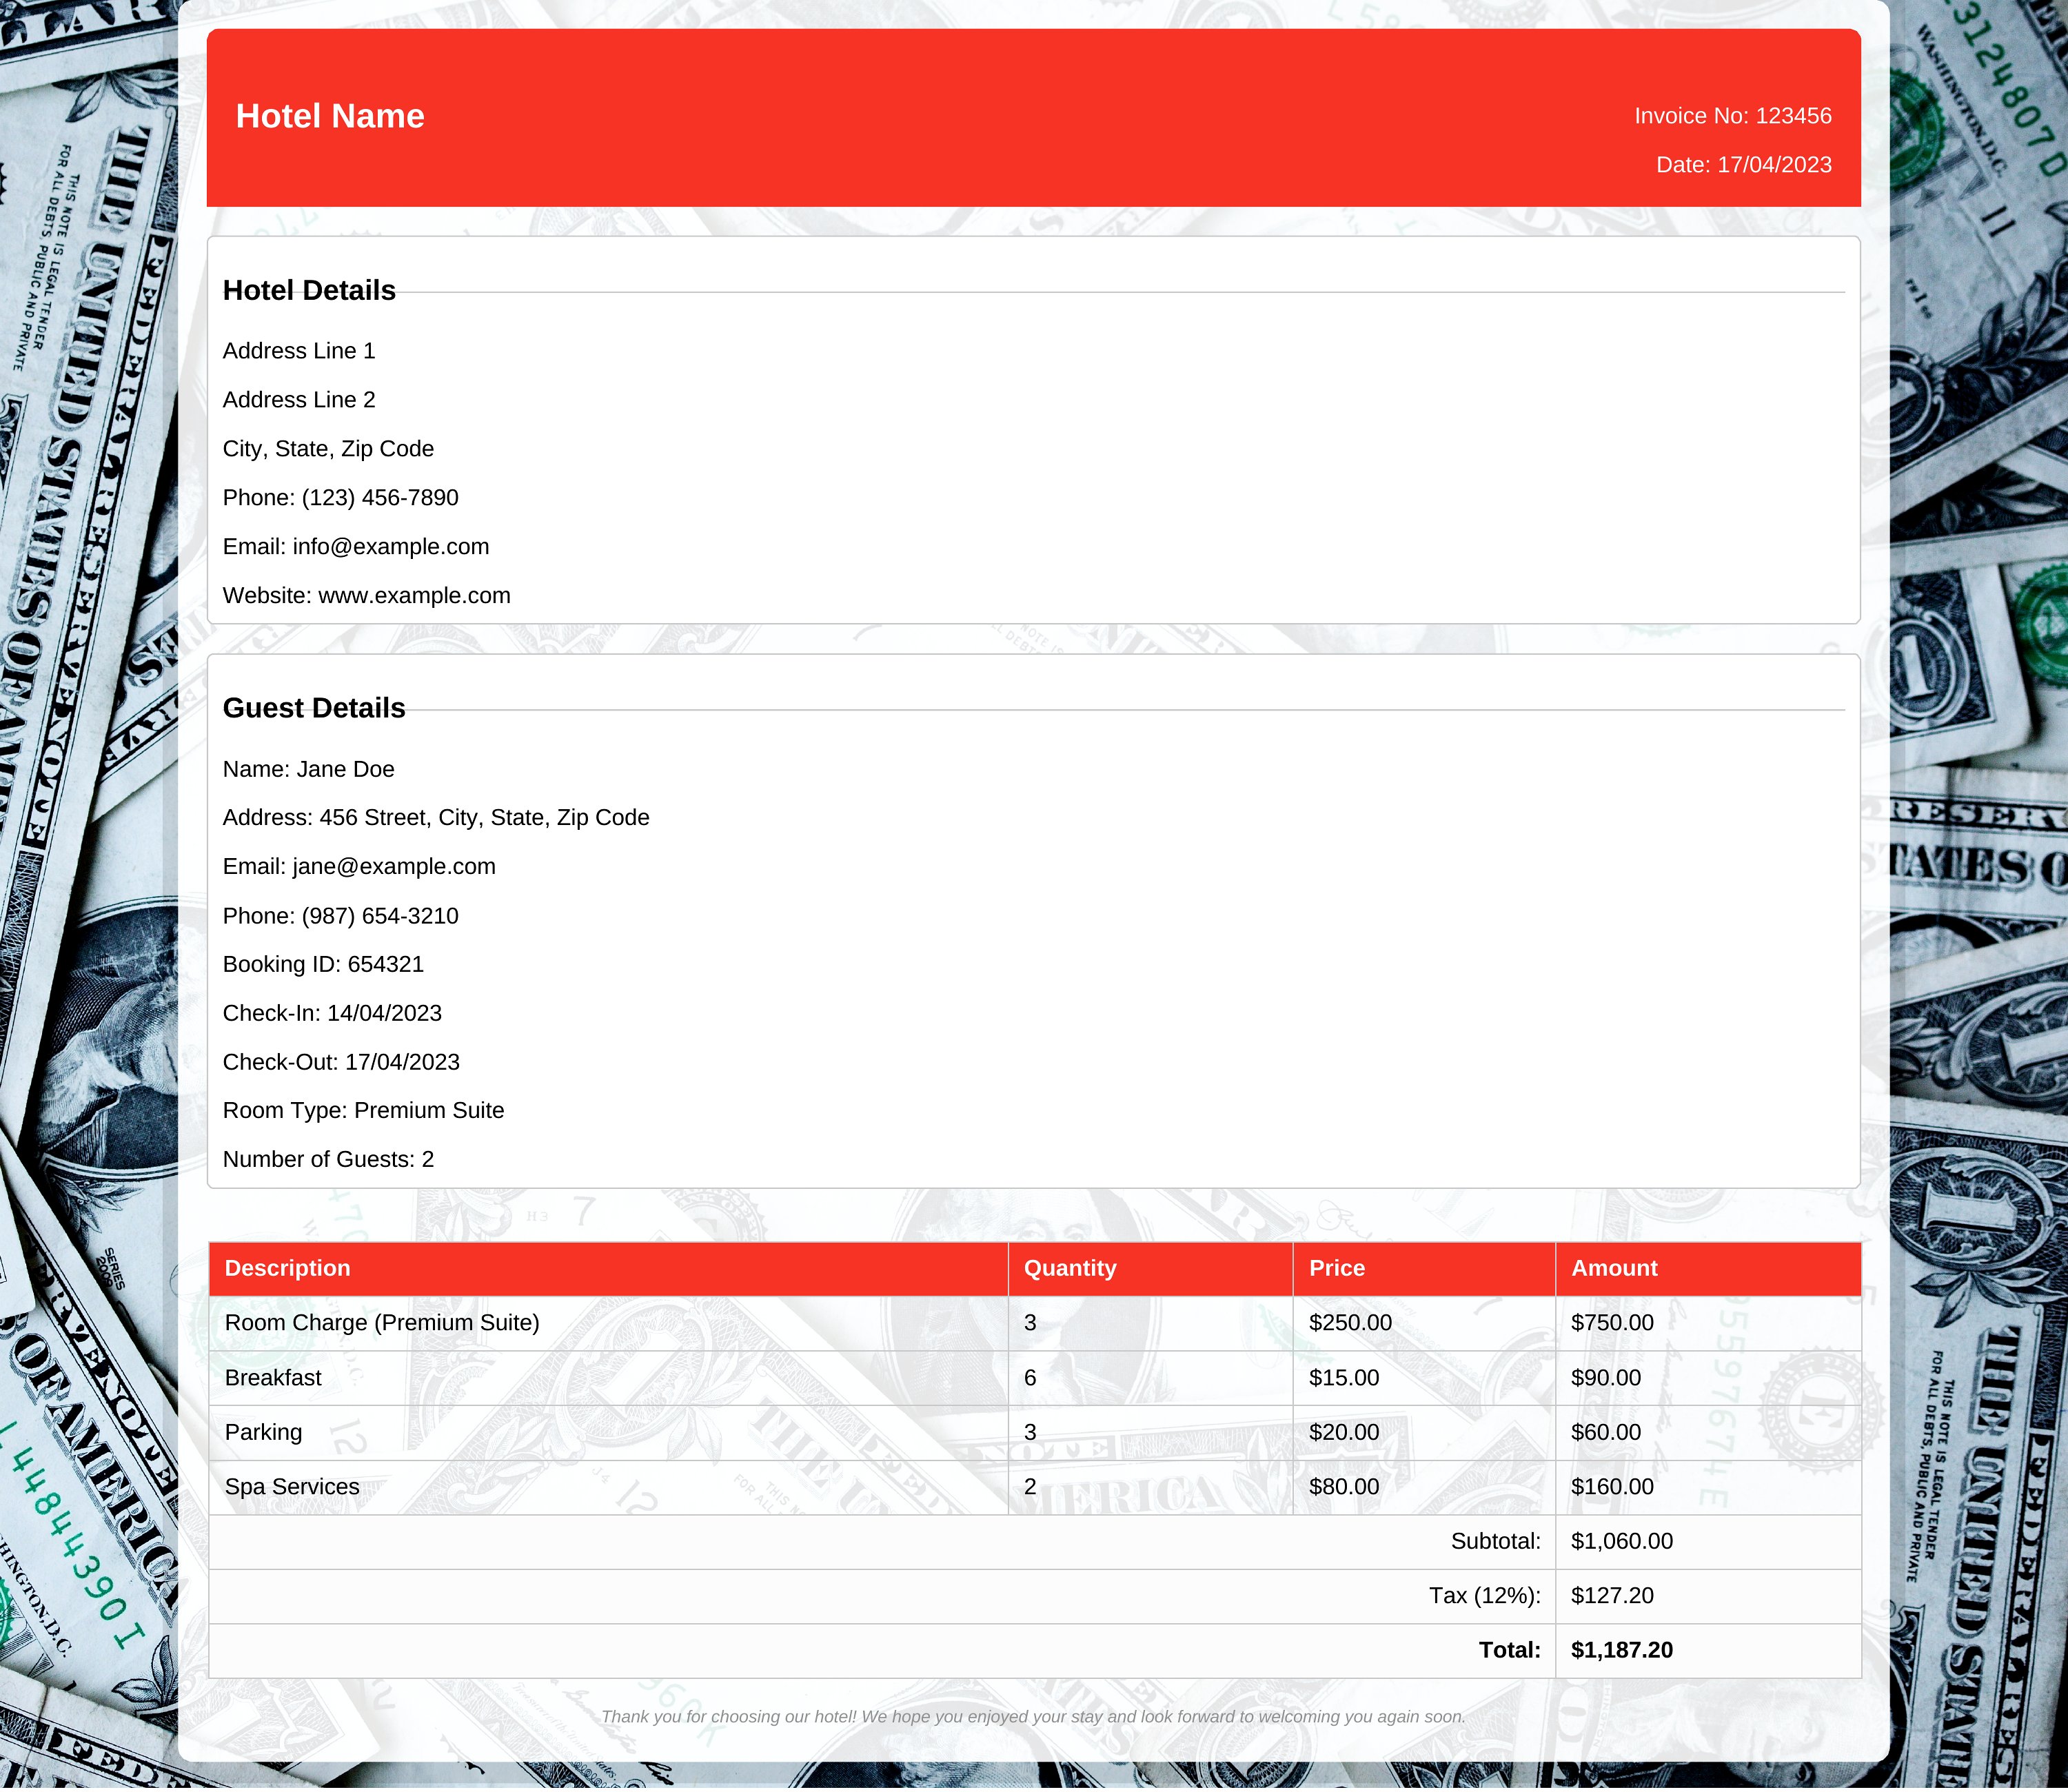Click the Breakfast quantity 6 cell
Image resolution: width=2068 pixels, height=1792 pixels.
(1150, 1379)
